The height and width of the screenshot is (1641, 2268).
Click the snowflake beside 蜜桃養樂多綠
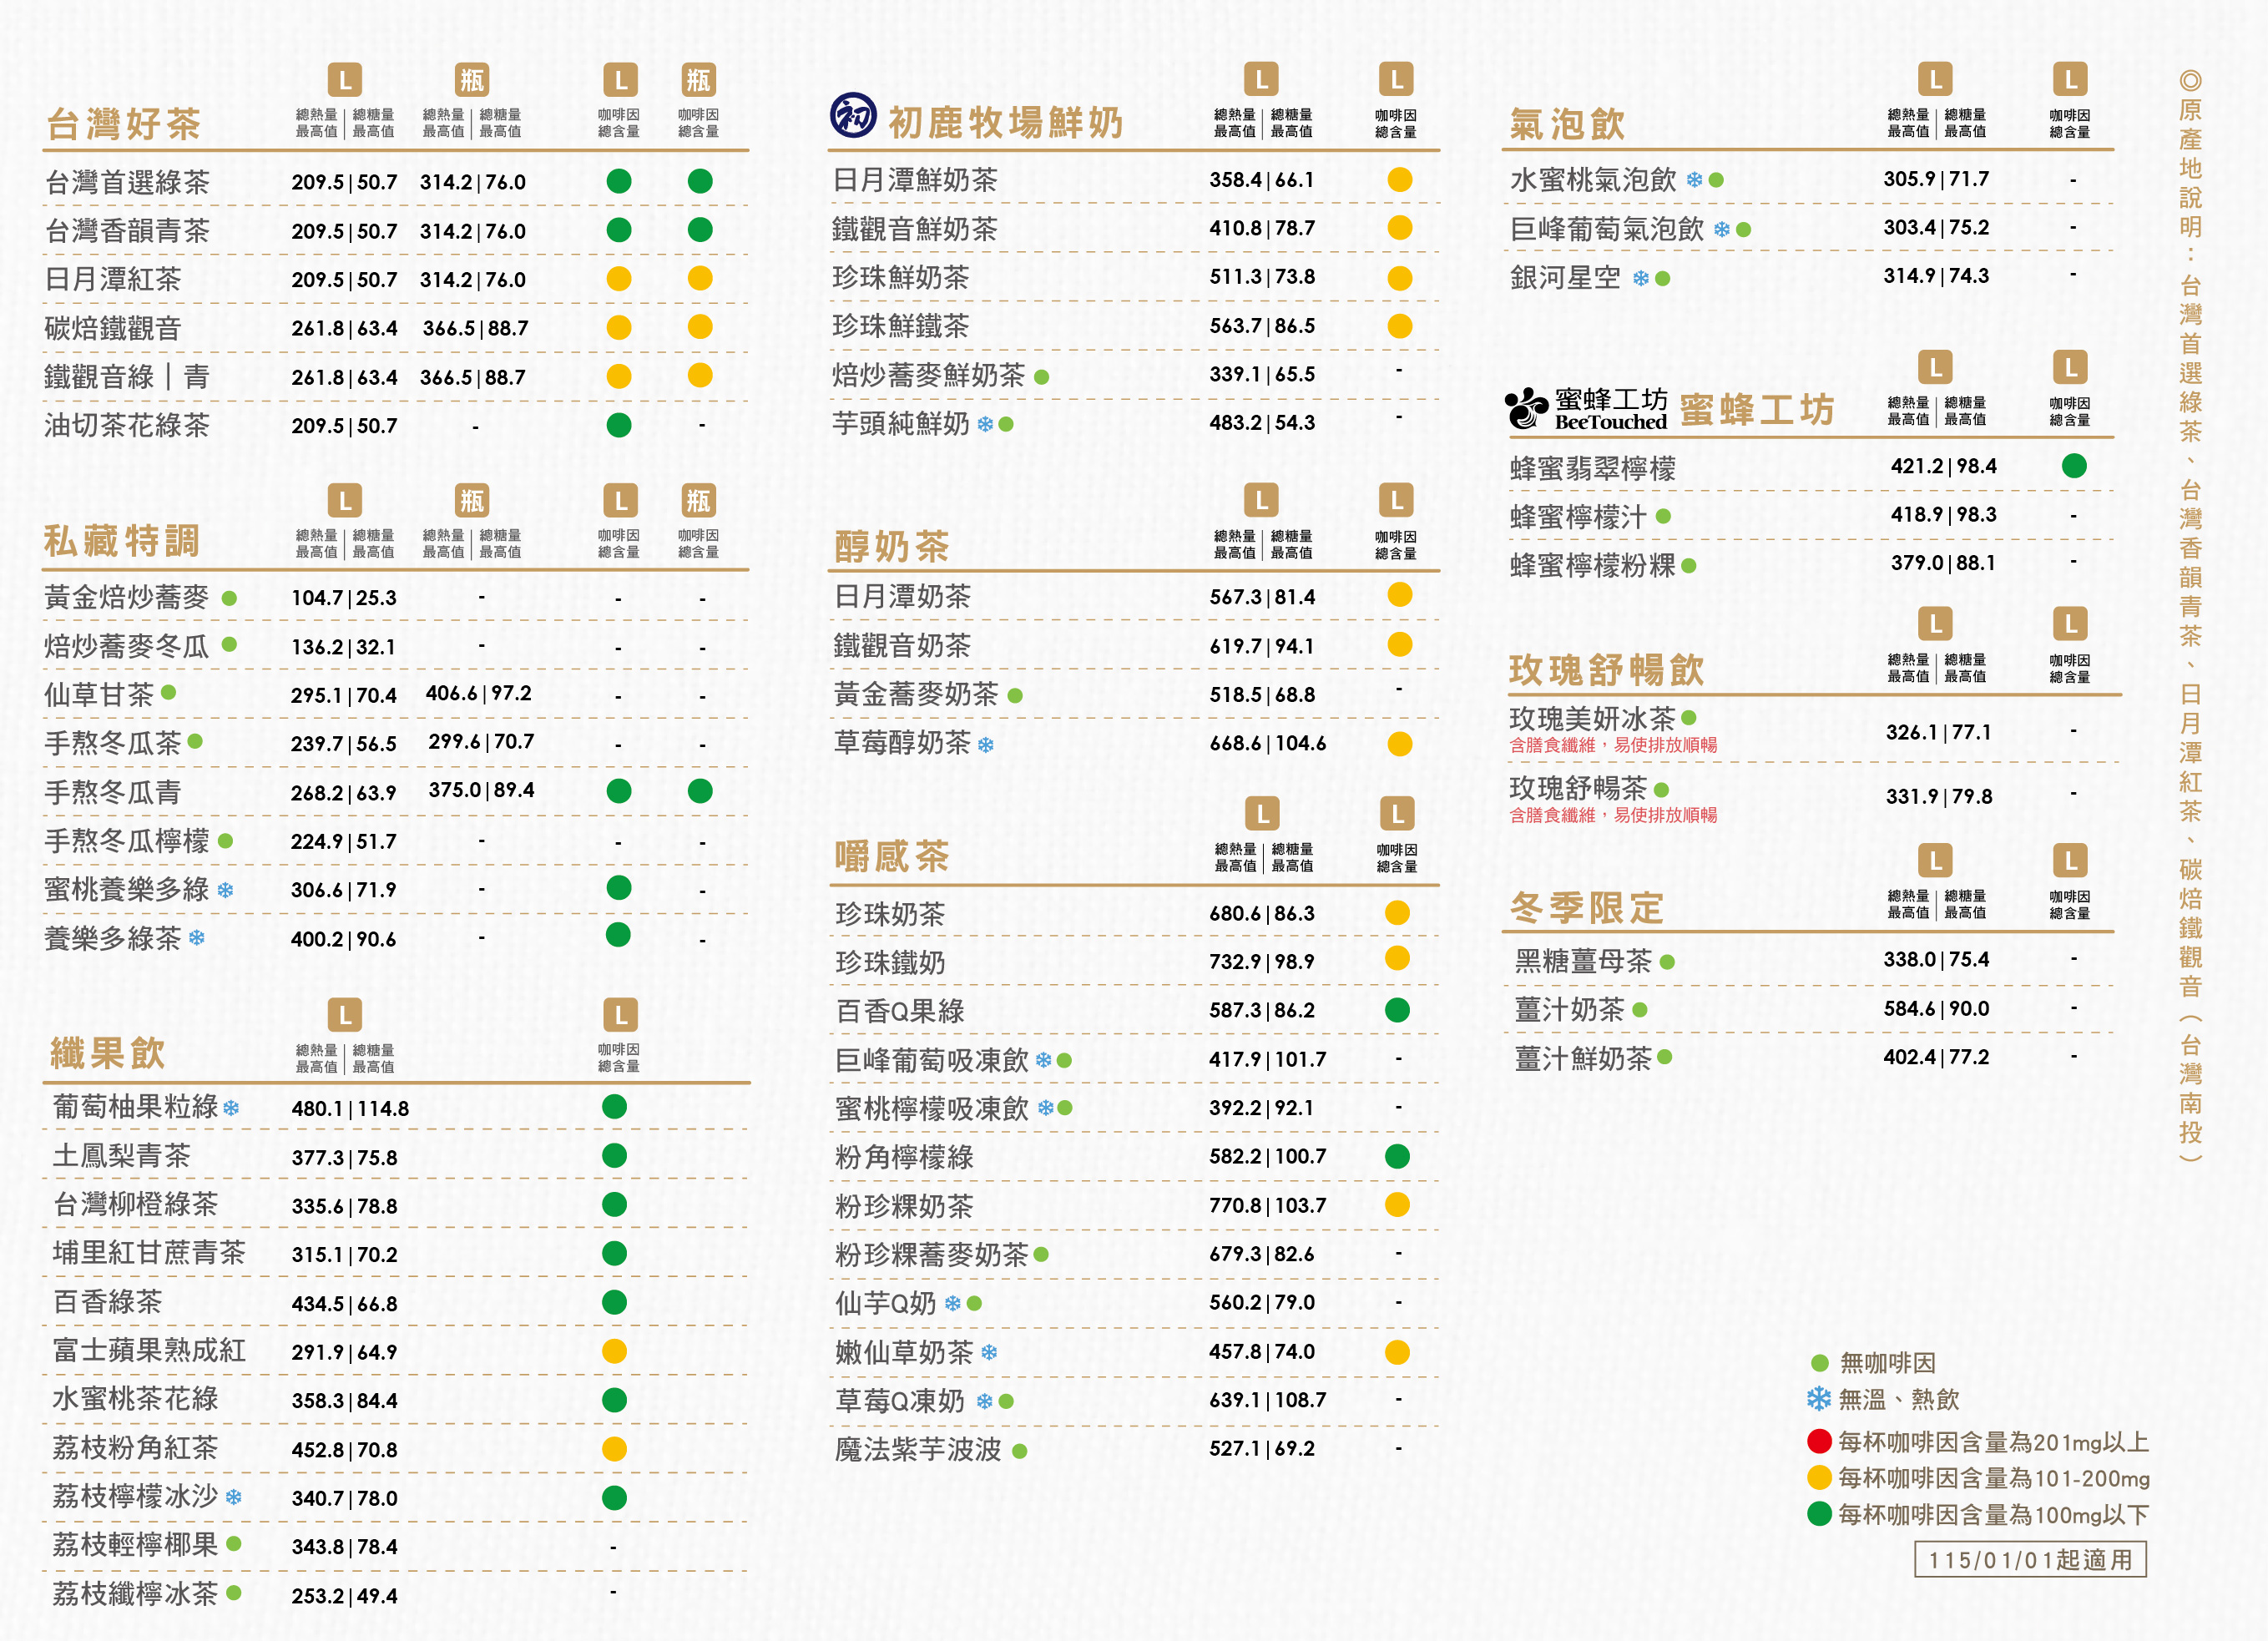(x=225, y=890)
